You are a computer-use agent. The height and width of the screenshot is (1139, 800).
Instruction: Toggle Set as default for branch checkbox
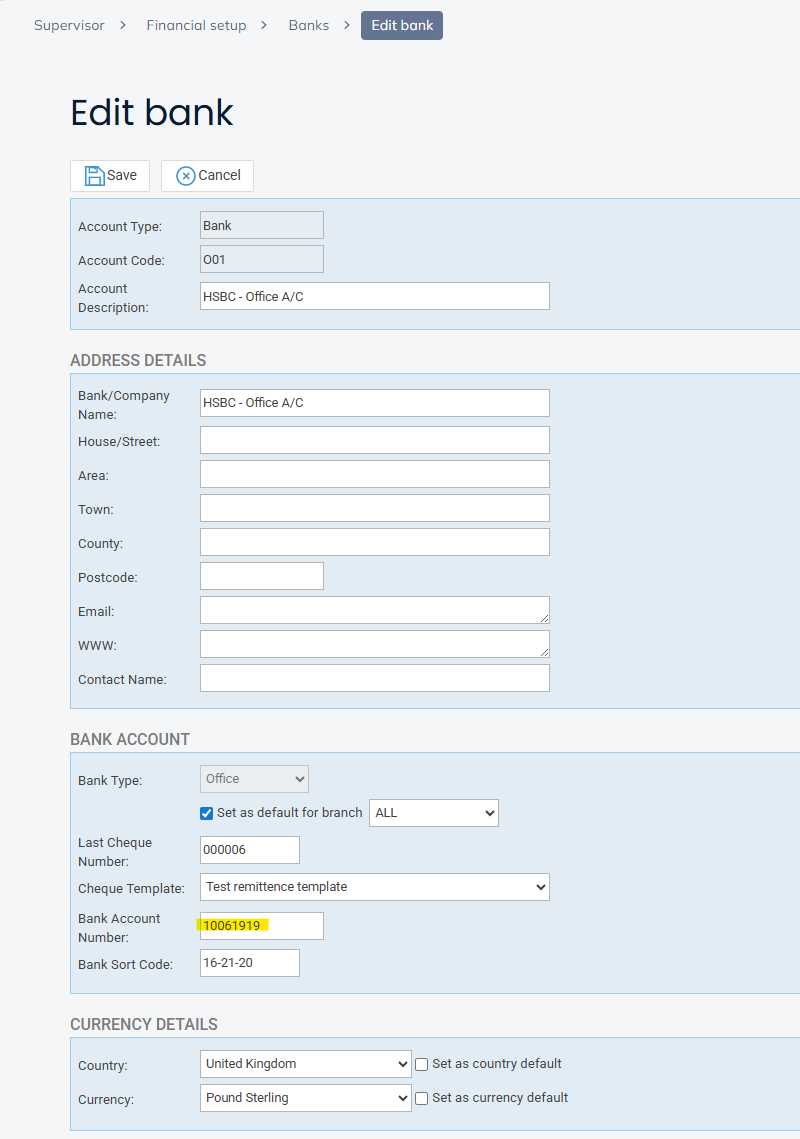(207, 813)
